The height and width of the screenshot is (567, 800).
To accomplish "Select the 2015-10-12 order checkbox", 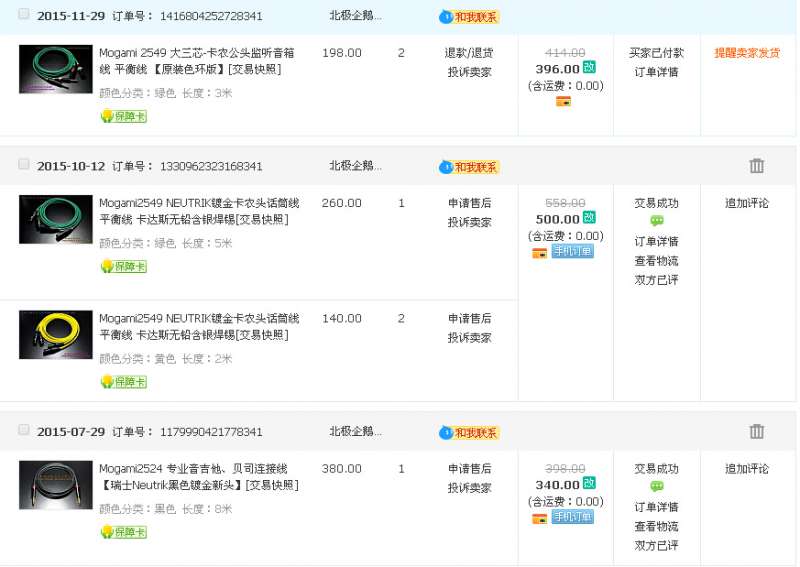I will click(x=24, y=165).
